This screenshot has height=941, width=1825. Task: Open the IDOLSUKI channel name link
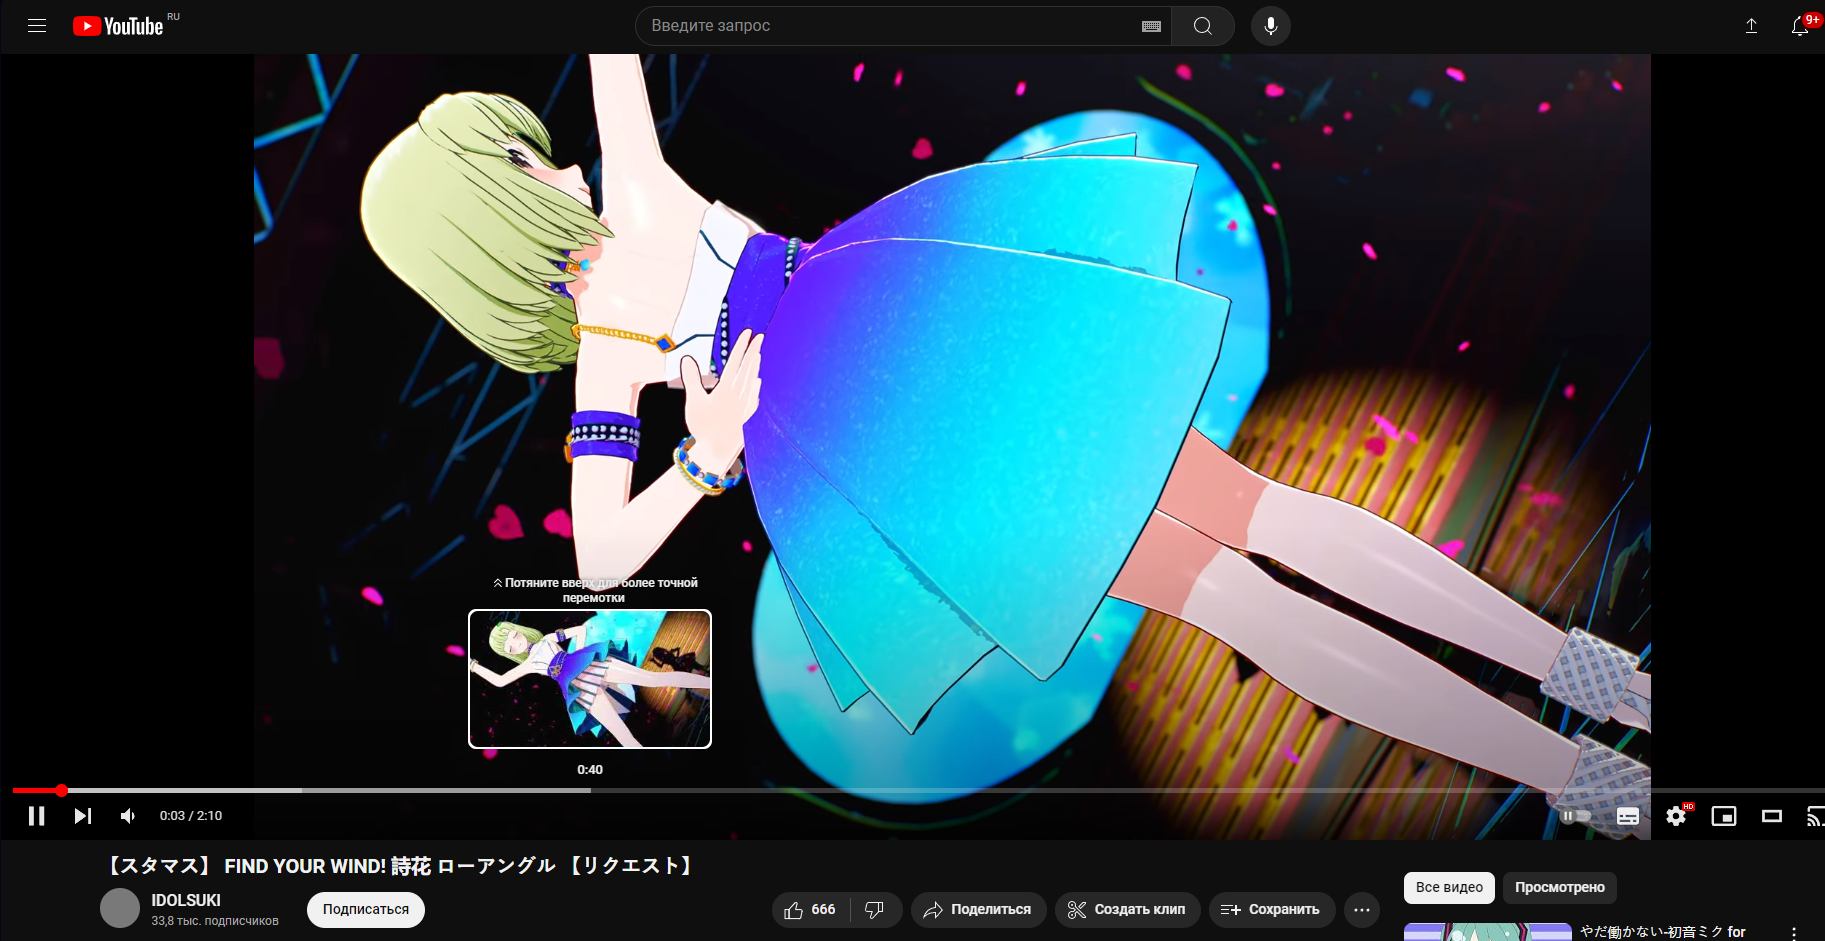186,900
